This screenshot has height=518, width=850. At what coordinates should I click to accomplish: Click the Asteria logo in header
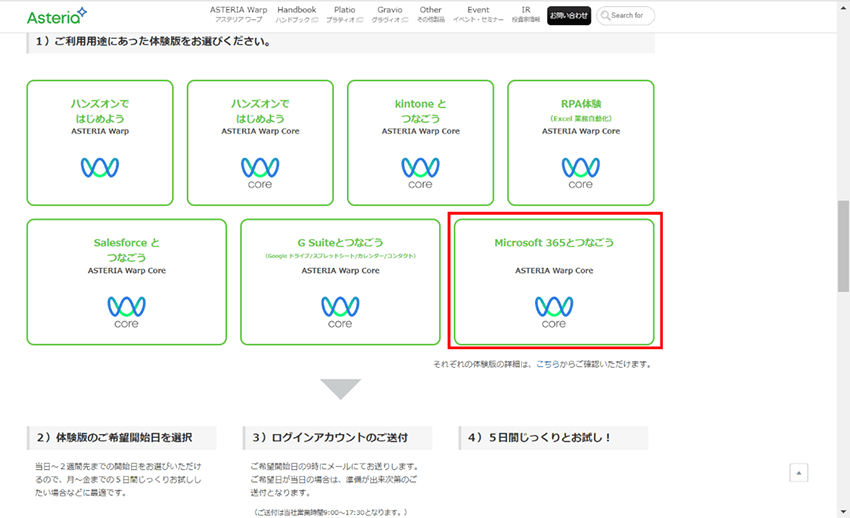pyautogui.click(x=56, y=16)
